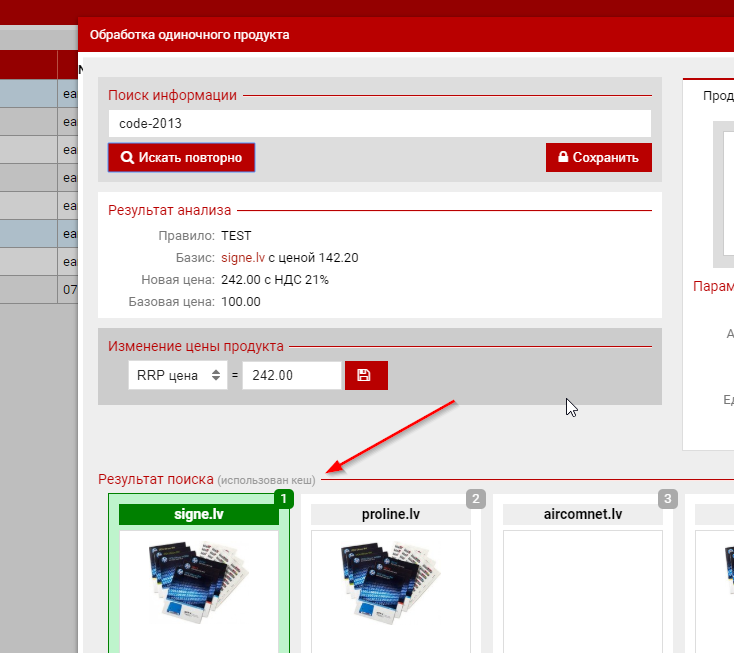
Task: Click the 'Изменение цены продукта' section heading
Action: (x=195, y=346)
